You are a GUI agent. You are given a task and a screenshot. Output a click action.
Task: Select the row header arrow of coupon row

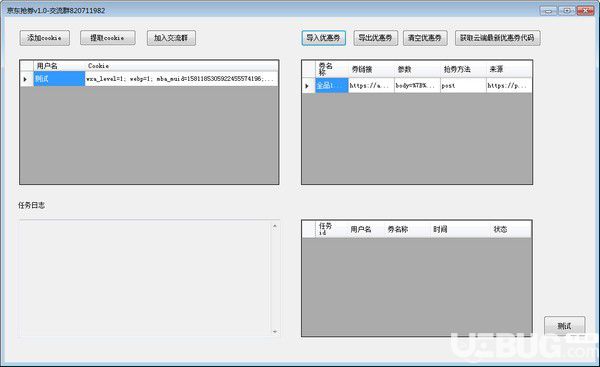click(x=308, y=85)
